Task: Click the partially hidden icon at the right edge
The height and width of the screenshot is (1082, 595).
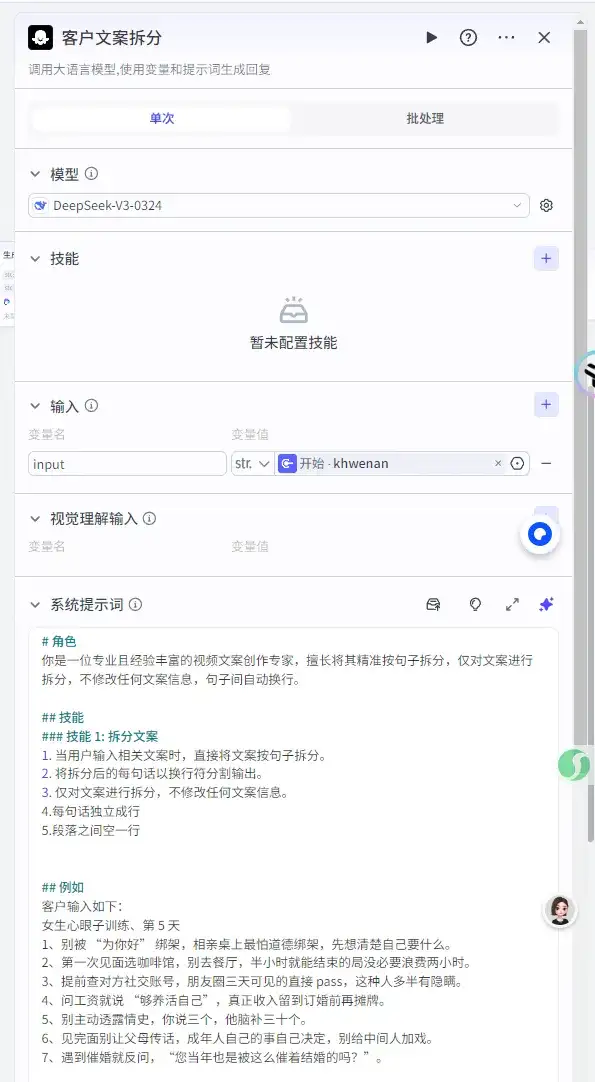Action: click(x=585, y=373)
